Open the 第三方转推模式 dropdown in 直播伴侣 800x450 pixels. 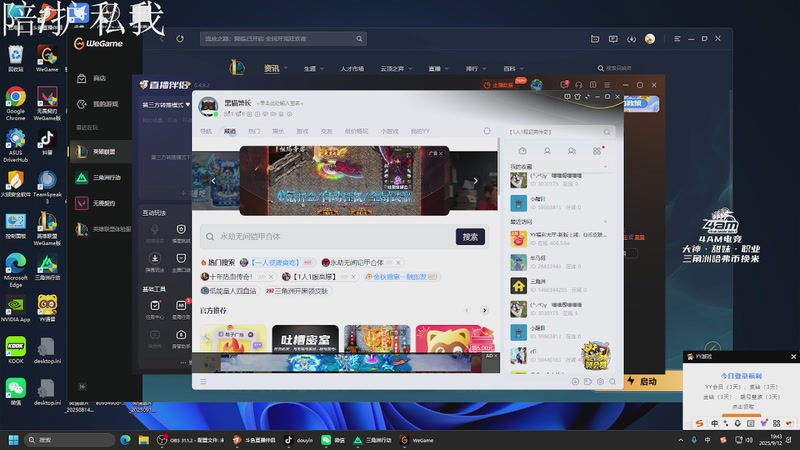166,105
